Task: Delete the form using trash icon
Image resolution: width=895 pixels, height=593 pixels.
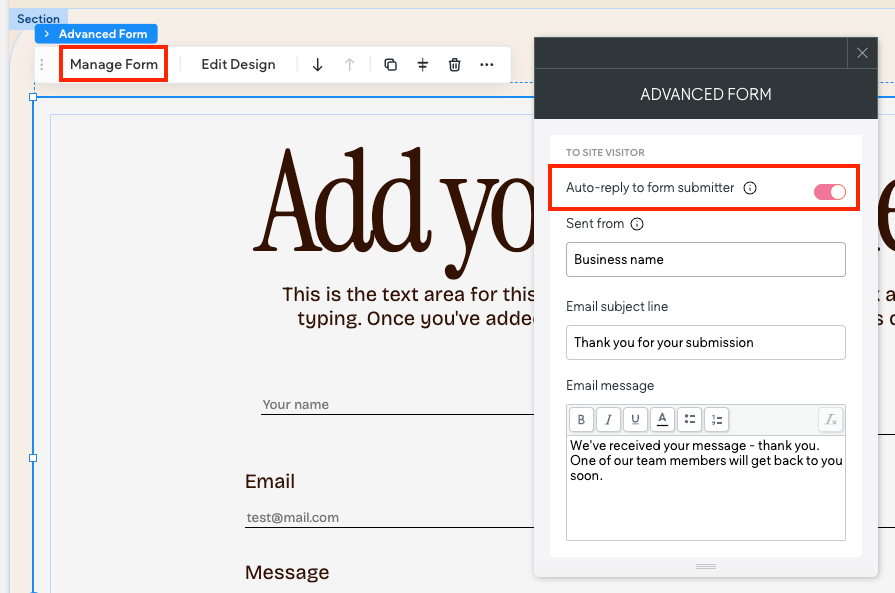Action: pos(455,65)
